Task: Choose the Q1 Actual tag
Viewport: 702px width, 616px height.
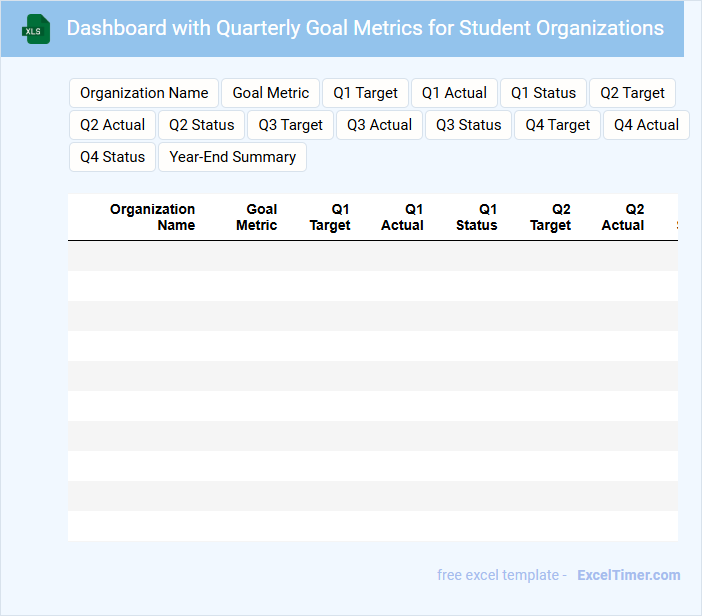Action: (454, 93)
